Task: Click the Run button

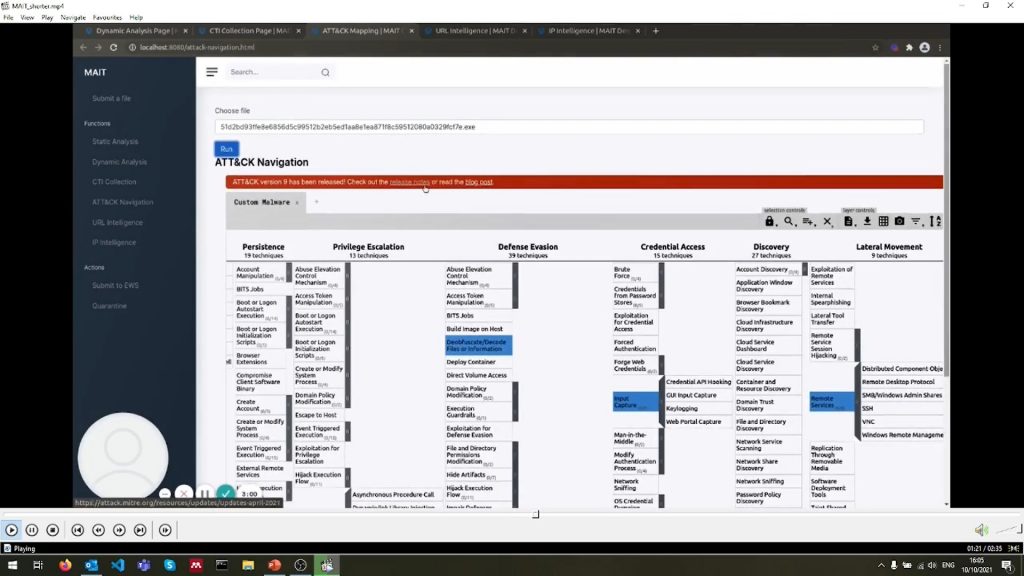Action: click(226, 149)
